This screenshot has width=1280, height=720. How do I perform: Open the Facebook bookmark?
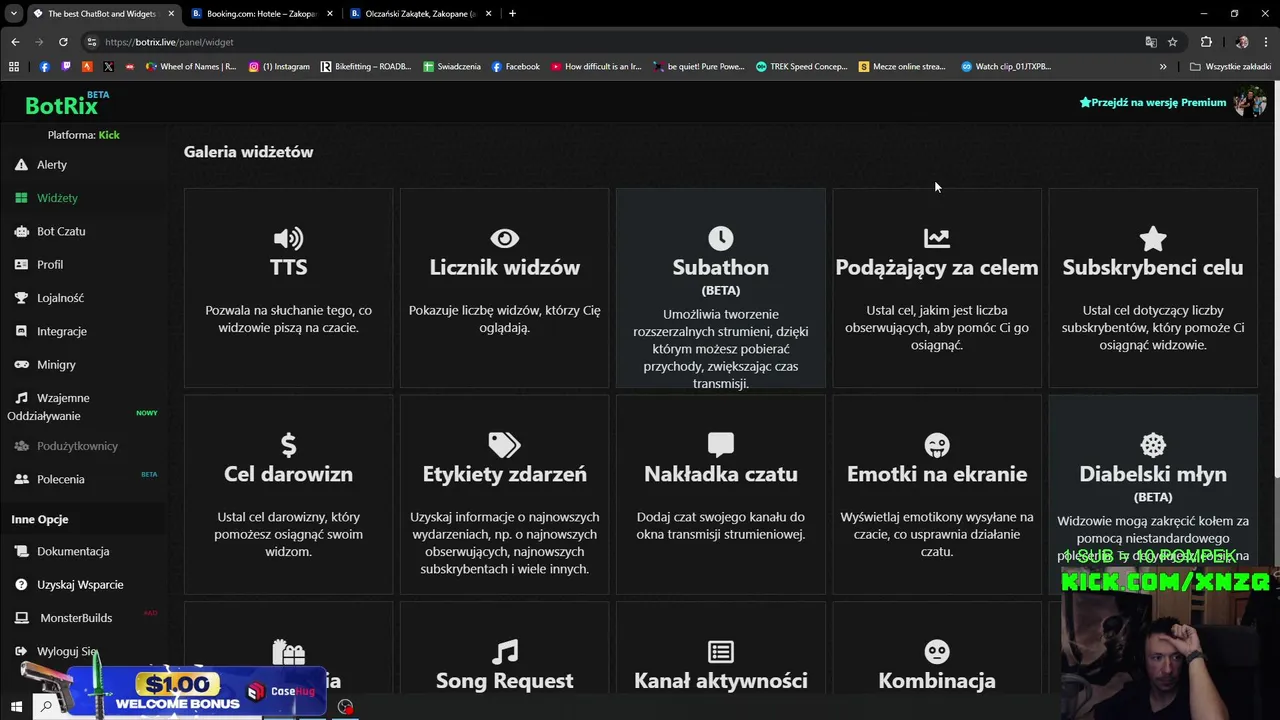515,66
